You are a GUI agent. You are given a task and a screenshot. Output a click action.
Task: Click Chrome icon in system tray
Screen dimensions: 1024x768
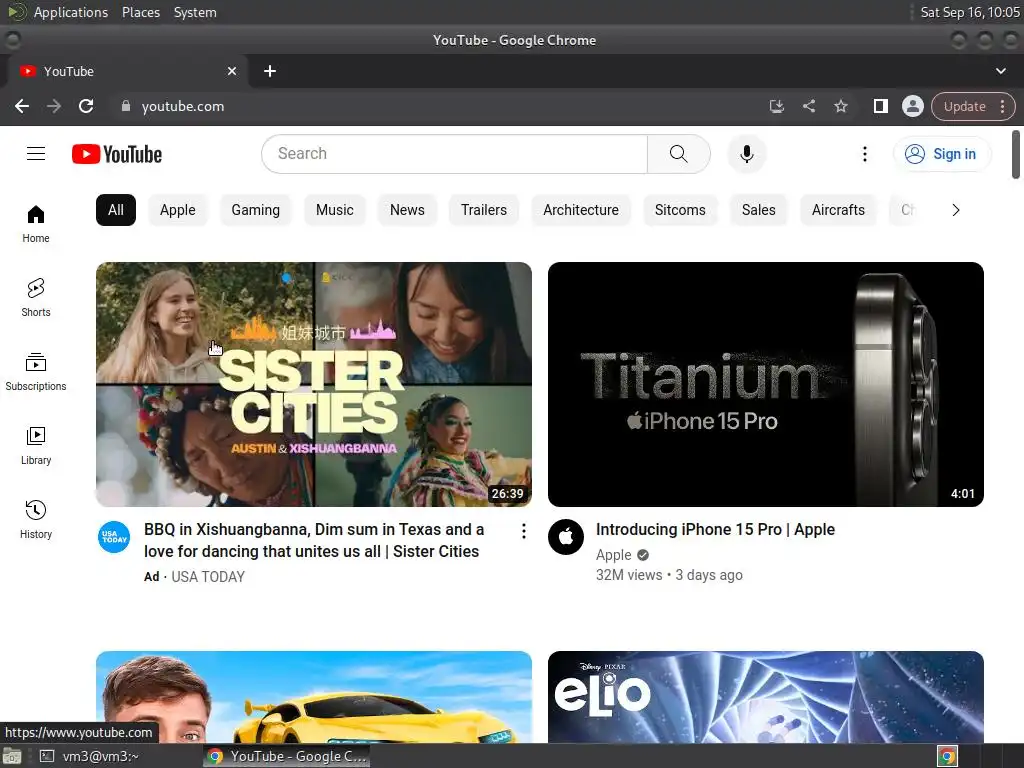(x=948, y=756)
